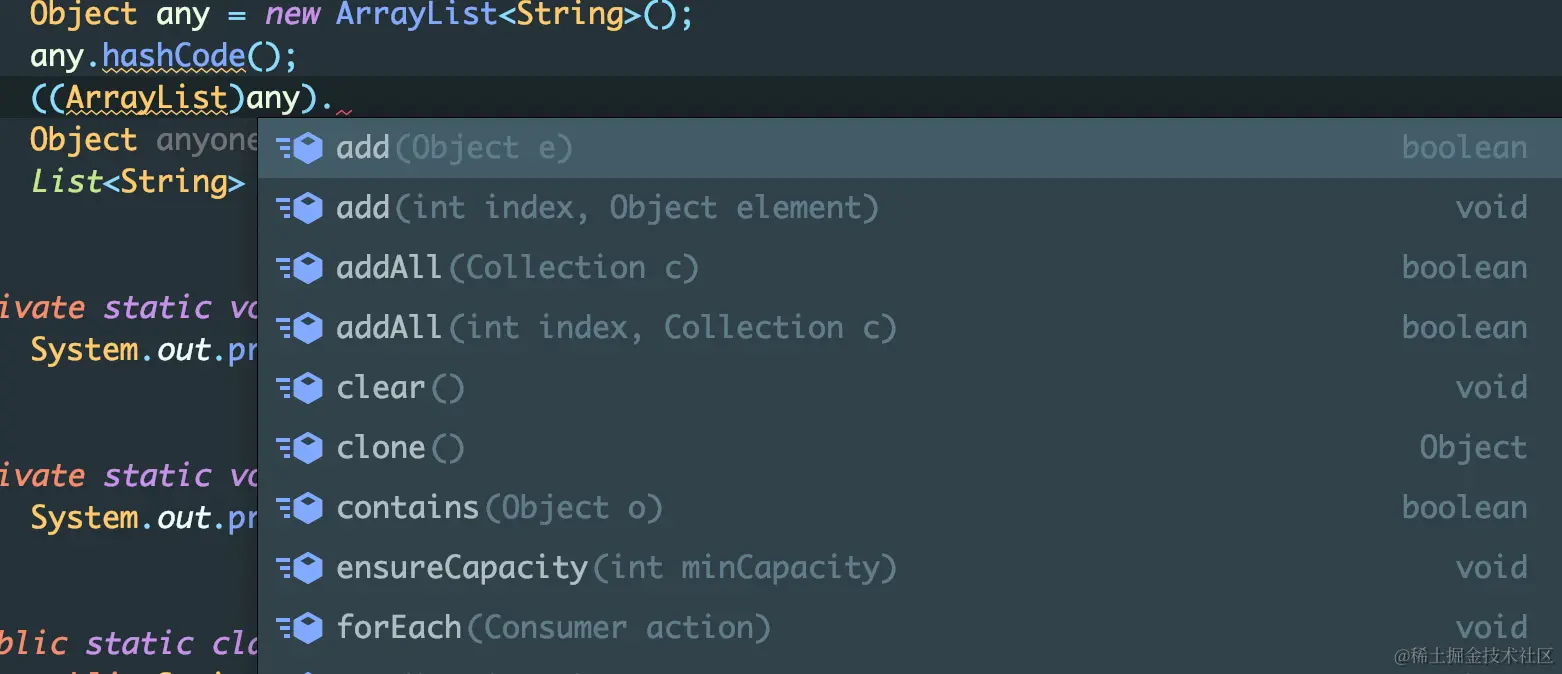Click the method icon beside clone()
The width and height of the screenshot is (1562, 674).
[299, 448]
